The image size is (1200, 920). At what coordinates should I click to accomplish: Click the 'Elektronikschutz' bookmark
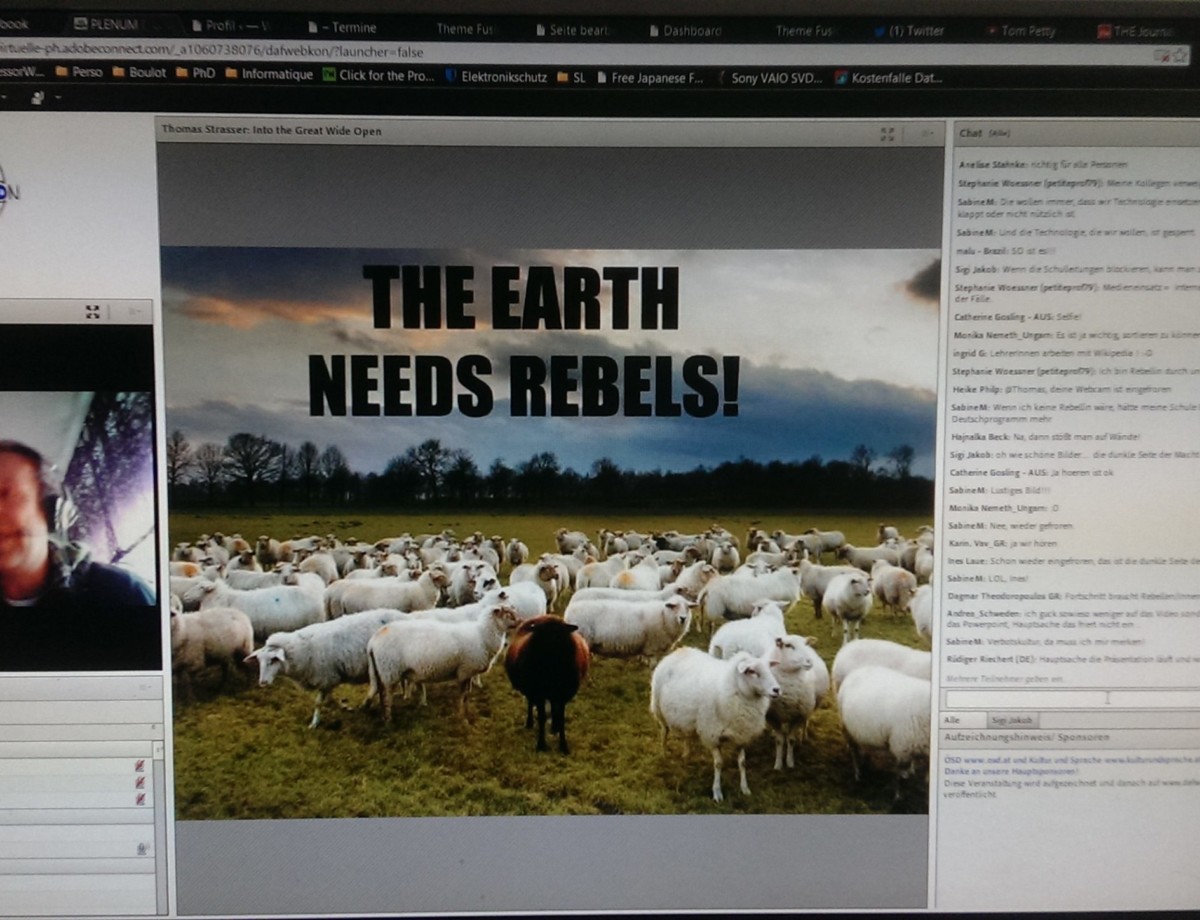[503, 76]
